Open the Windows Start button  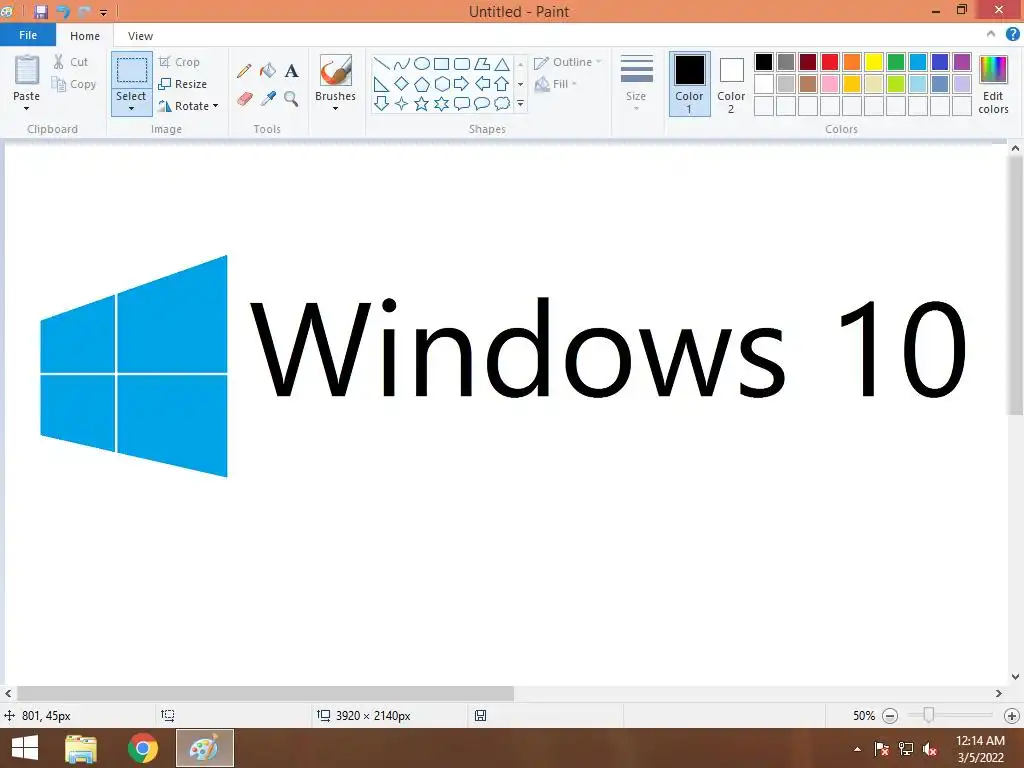[25, 748]
